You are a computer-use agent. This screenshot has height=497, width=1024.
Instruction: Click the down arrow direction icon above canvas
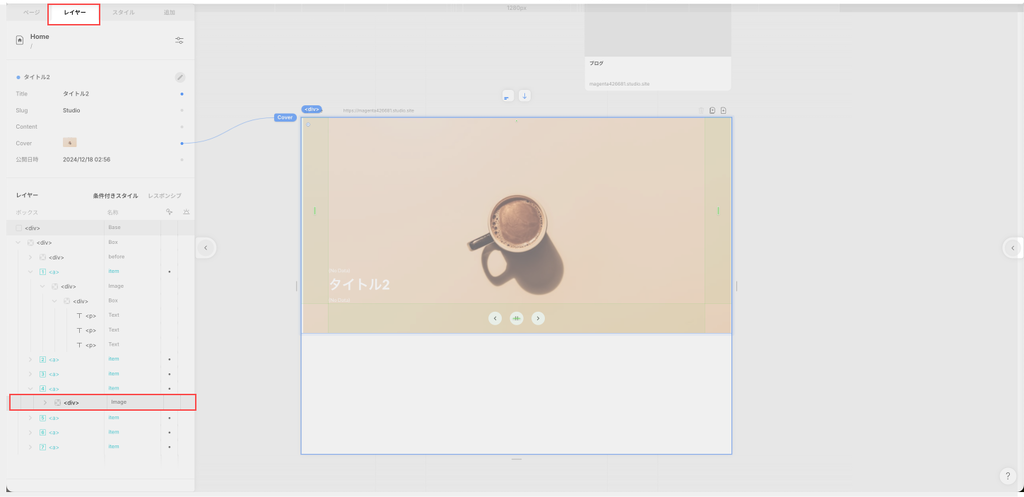525,96
